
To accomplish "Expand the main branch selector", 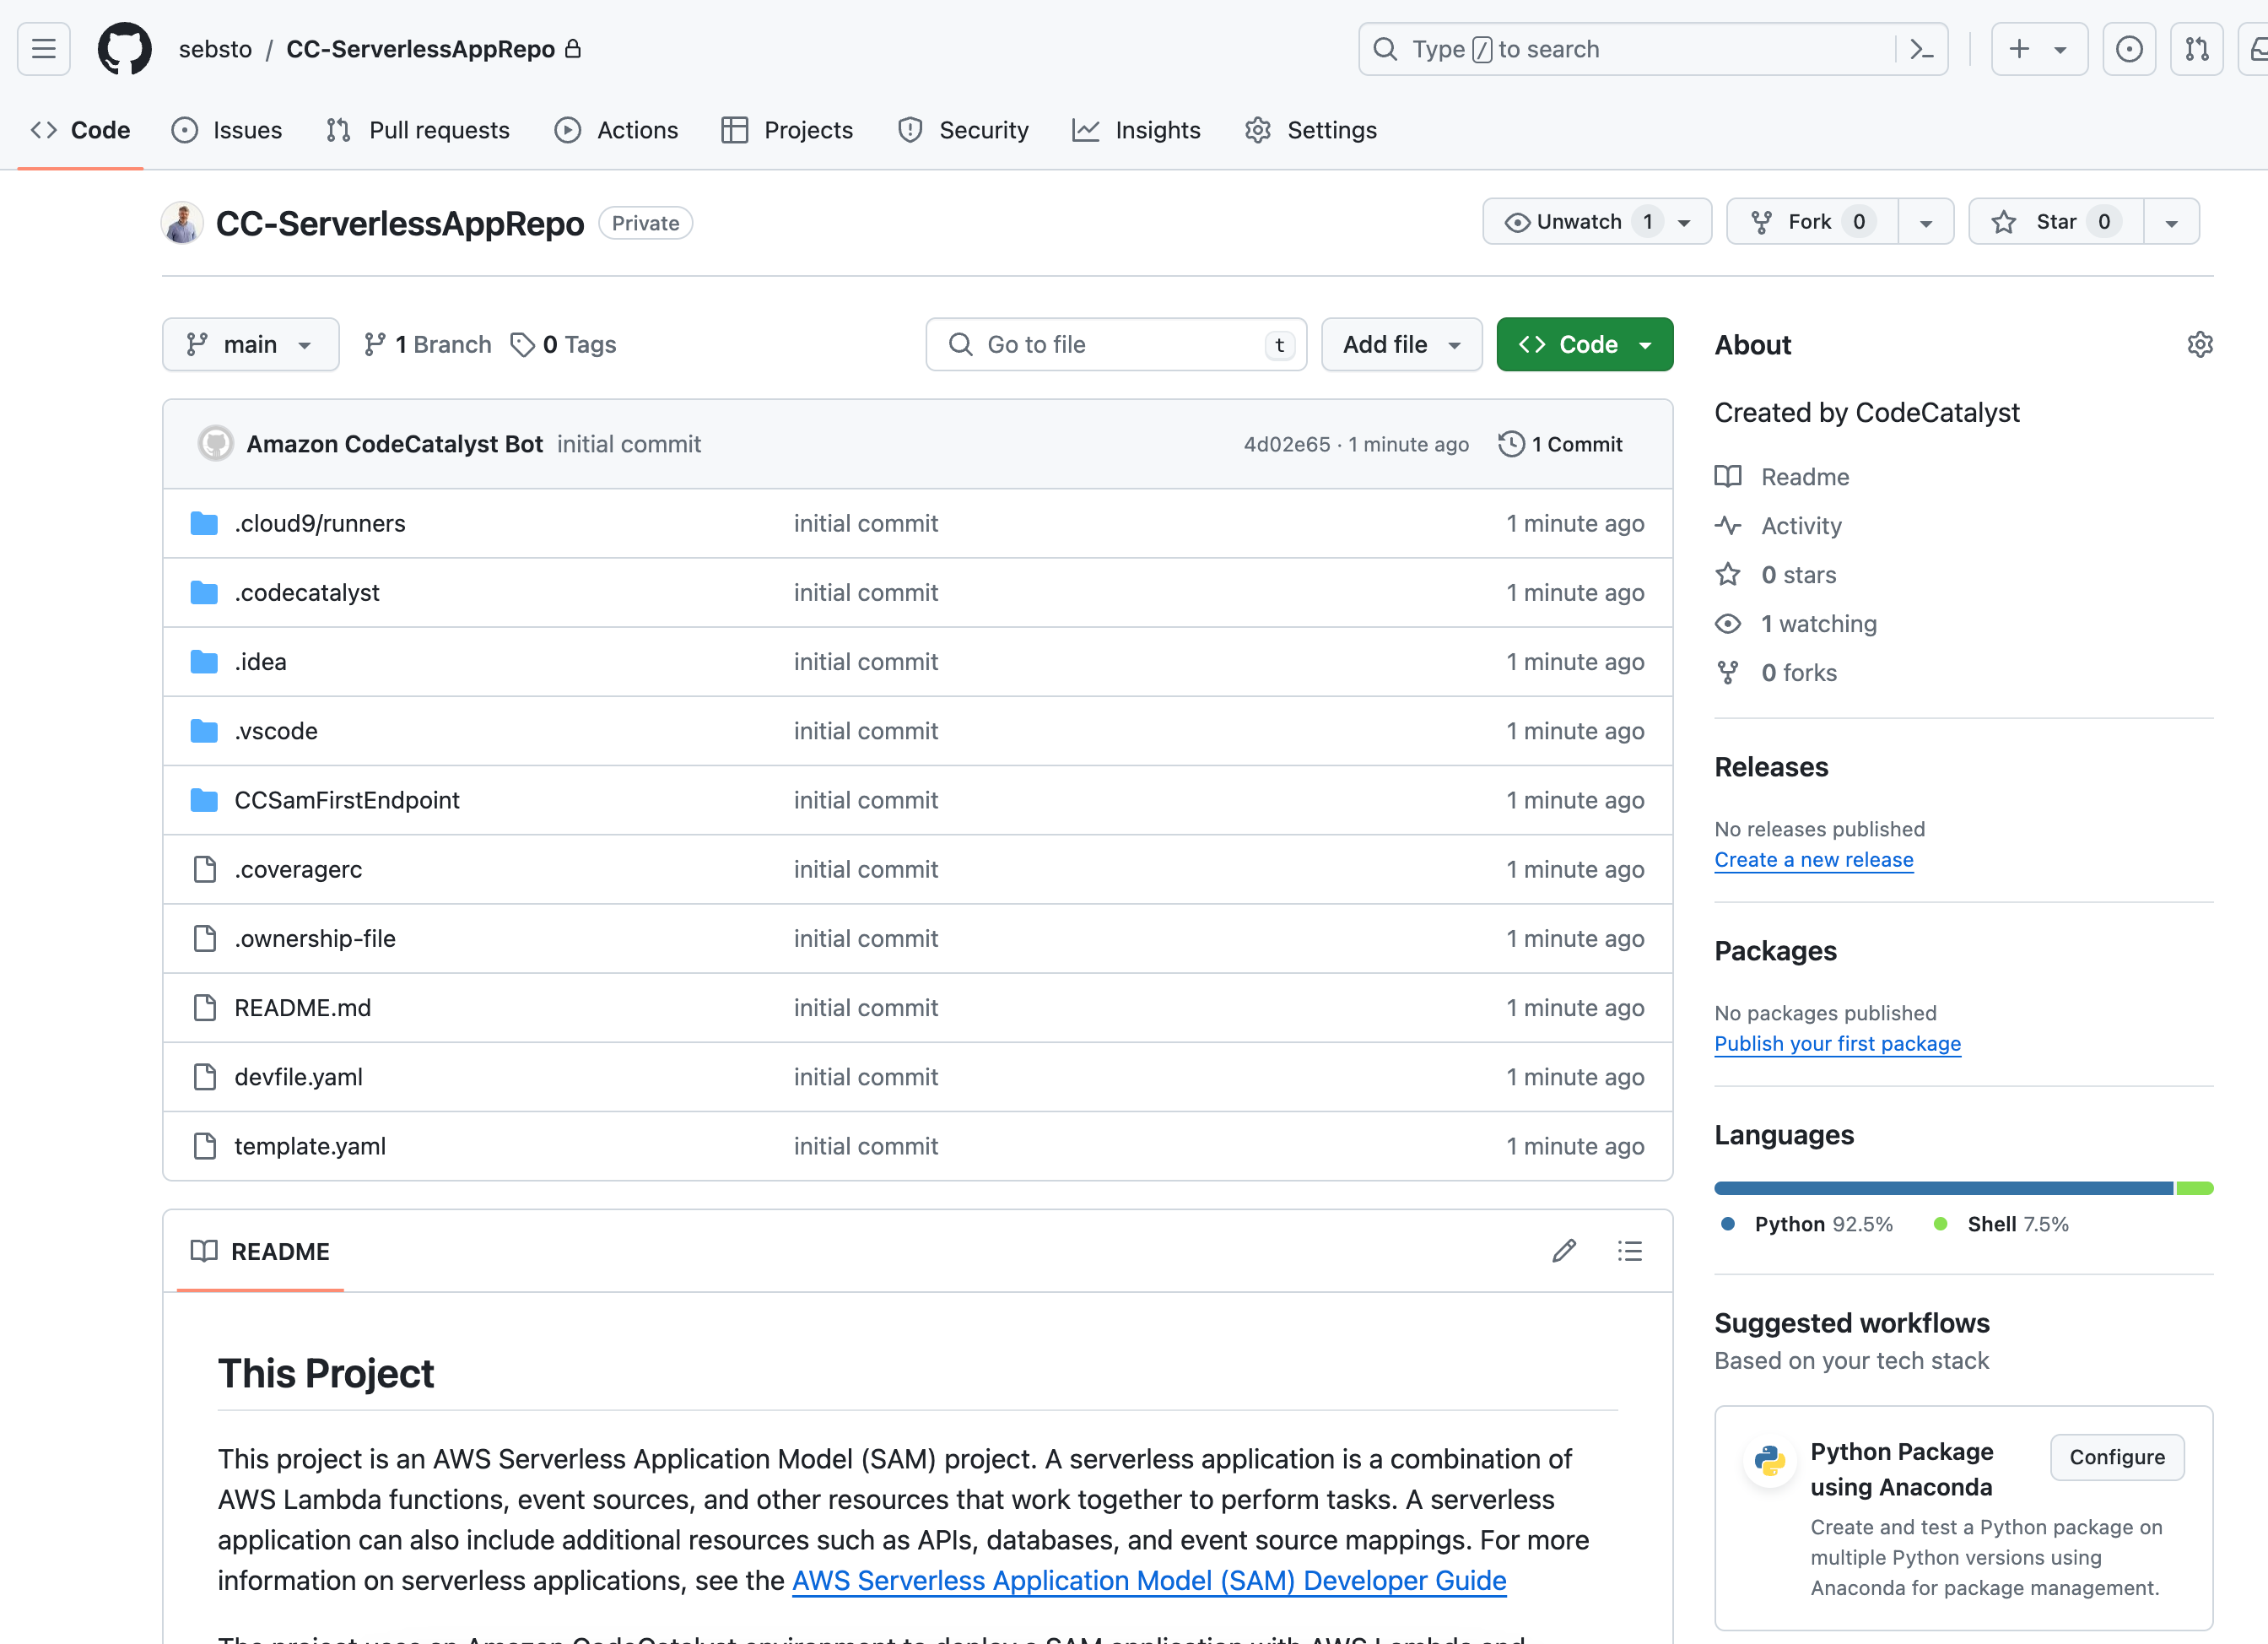I will coord(250,344).
